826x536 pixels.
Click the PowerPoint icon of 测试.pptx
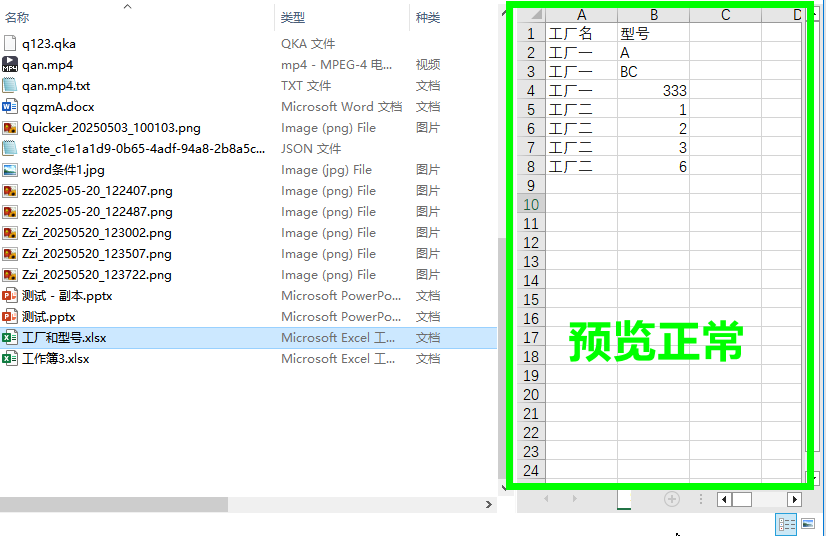[9, 317]
